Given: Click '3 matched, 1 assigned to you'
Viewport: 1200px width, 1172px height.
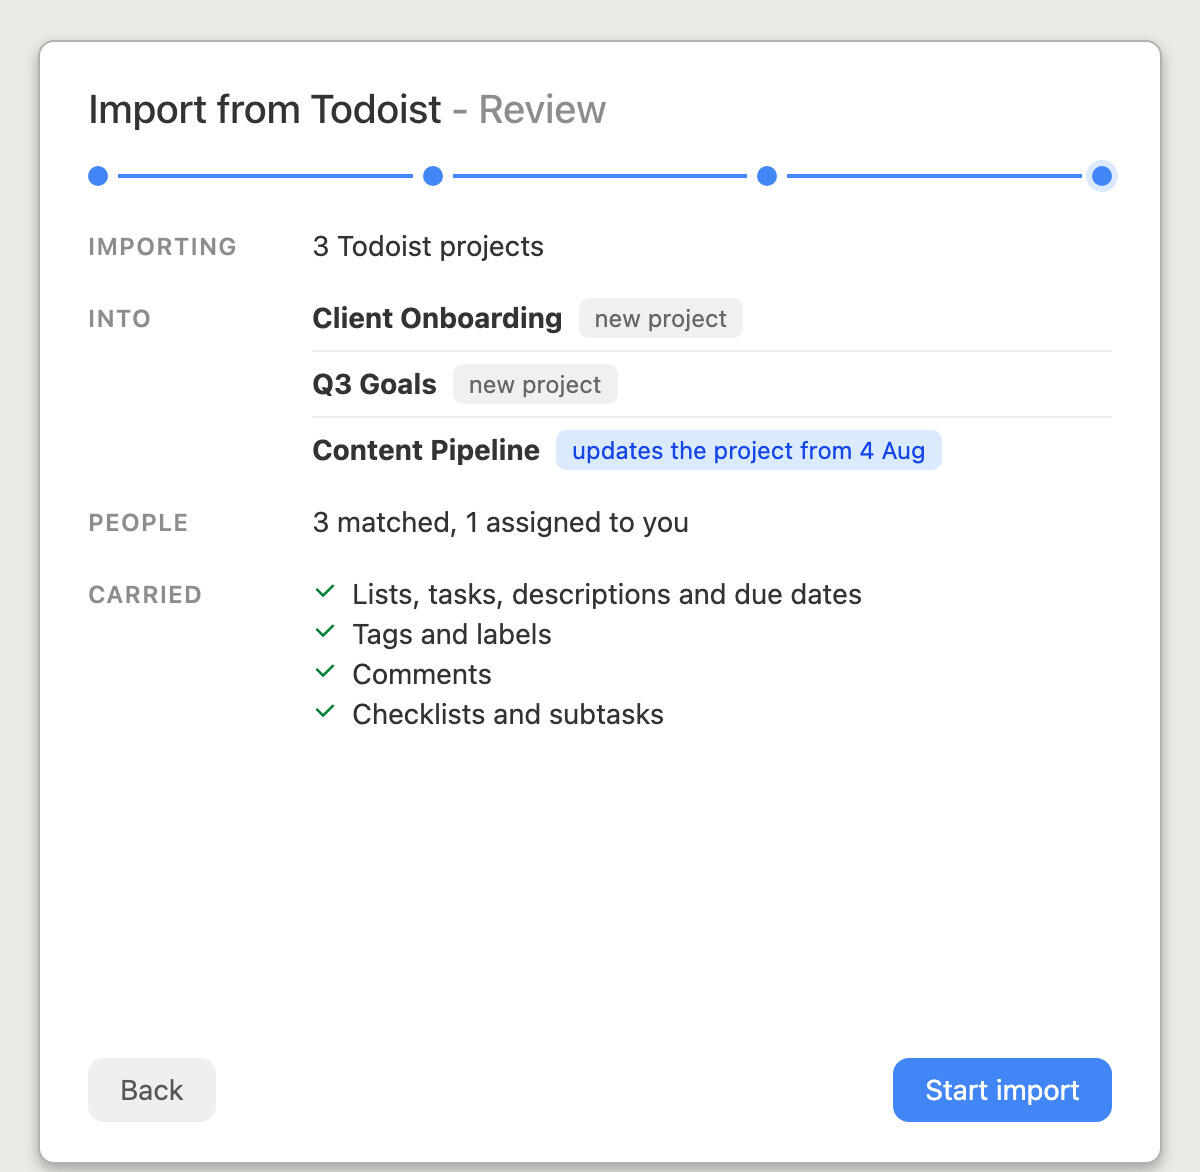Looking at the screenshot, I should pyautogui.click(x=501, y=522).
